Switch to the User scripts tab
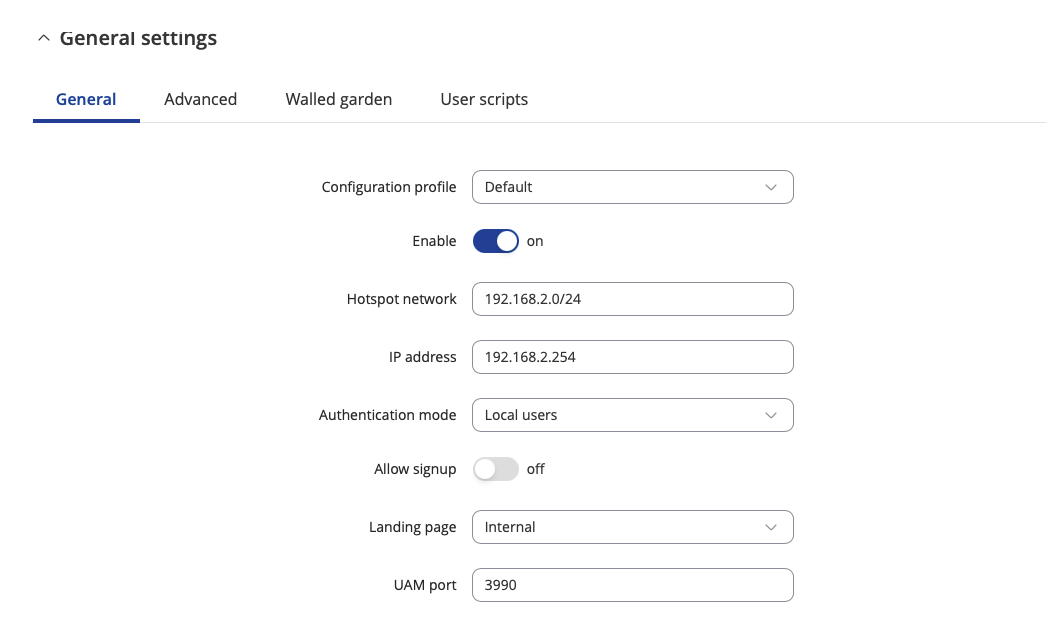This screenshot has width=1046, height=625. point(484,99)
